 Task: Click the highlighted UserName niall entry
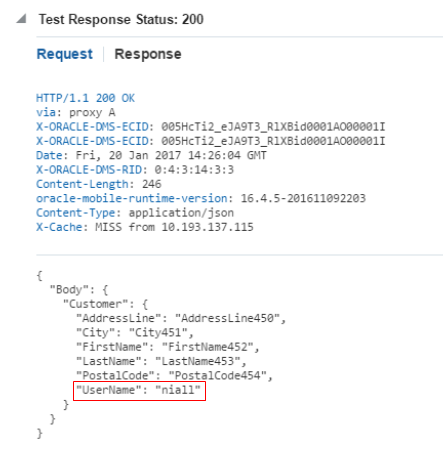[139, 391]
